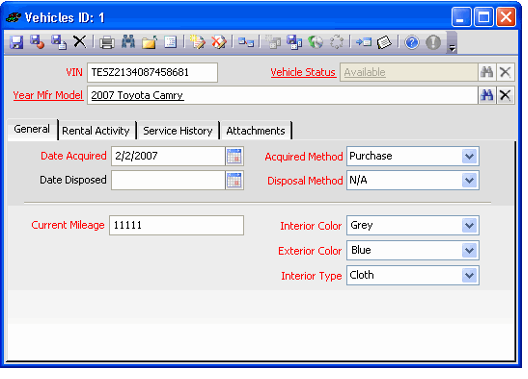
Task: Click the grey exclamation mark icon
Action: [433, 43]
